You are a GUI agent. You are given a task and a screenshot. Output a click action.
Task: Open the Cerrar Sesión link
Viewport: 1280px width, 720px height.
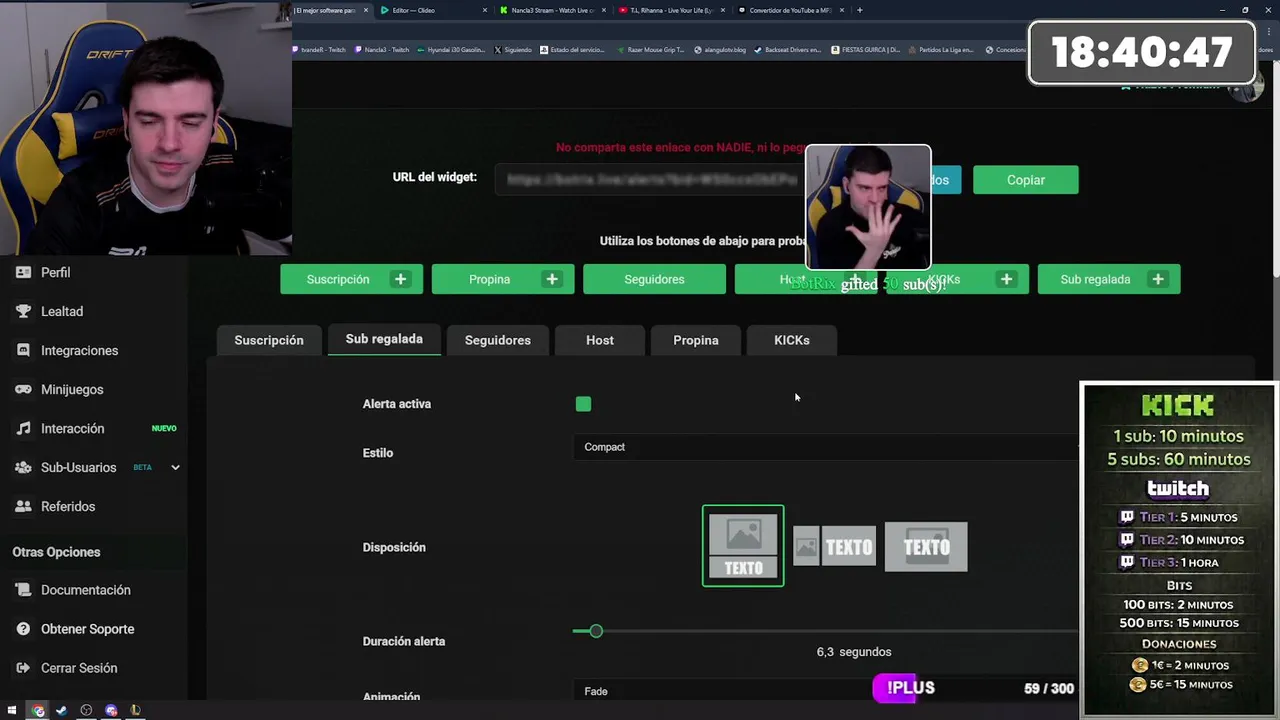click(79, 668)
